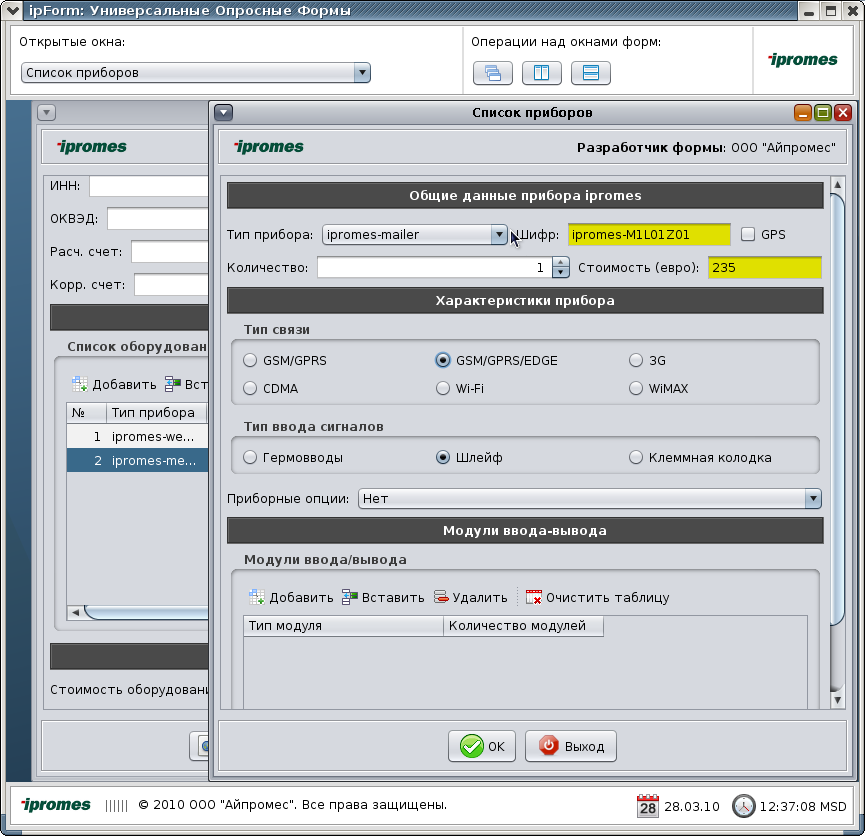Screen dimensions: 865x836
Task: Click scroll down arrow of the form scrollbar
Action: click(837, 700)
